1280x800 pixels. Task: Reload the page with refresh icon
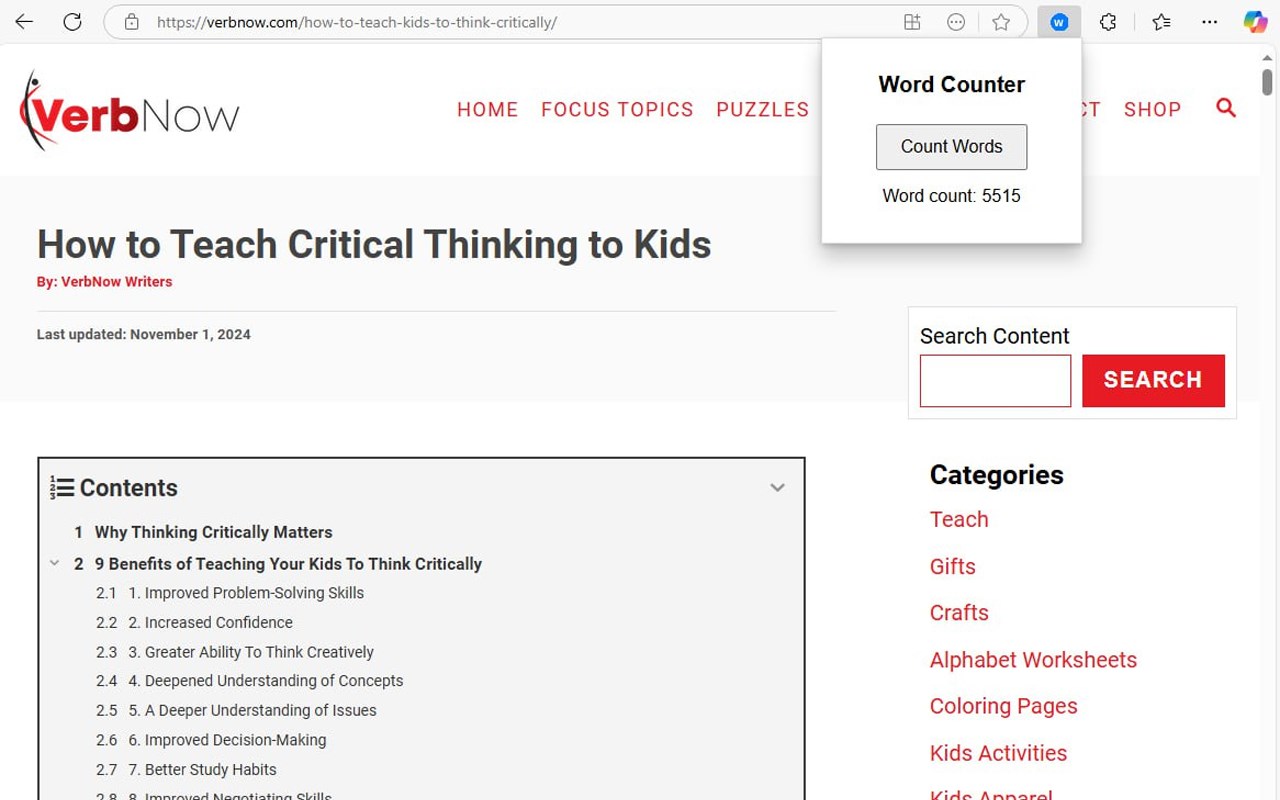click(72, 22)
